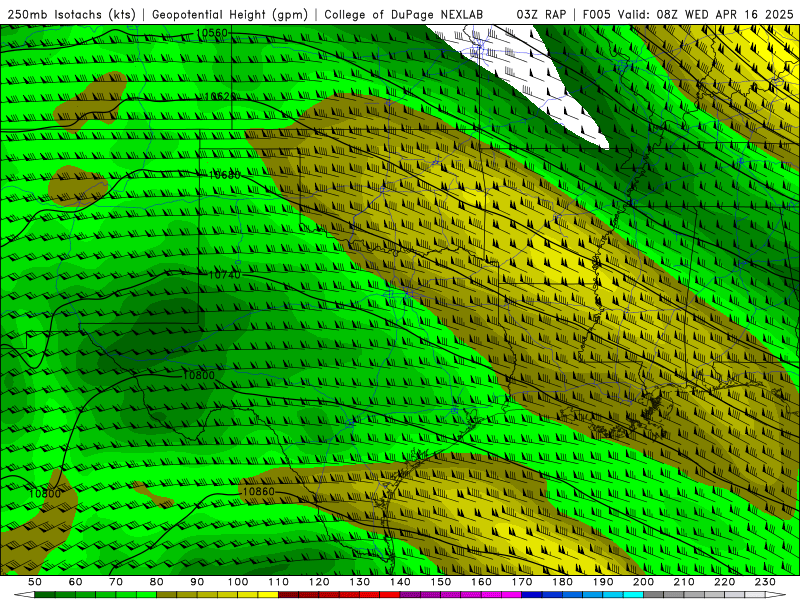
Task: Click the 150 kts color scale label
Action: [x=441, y=582]
